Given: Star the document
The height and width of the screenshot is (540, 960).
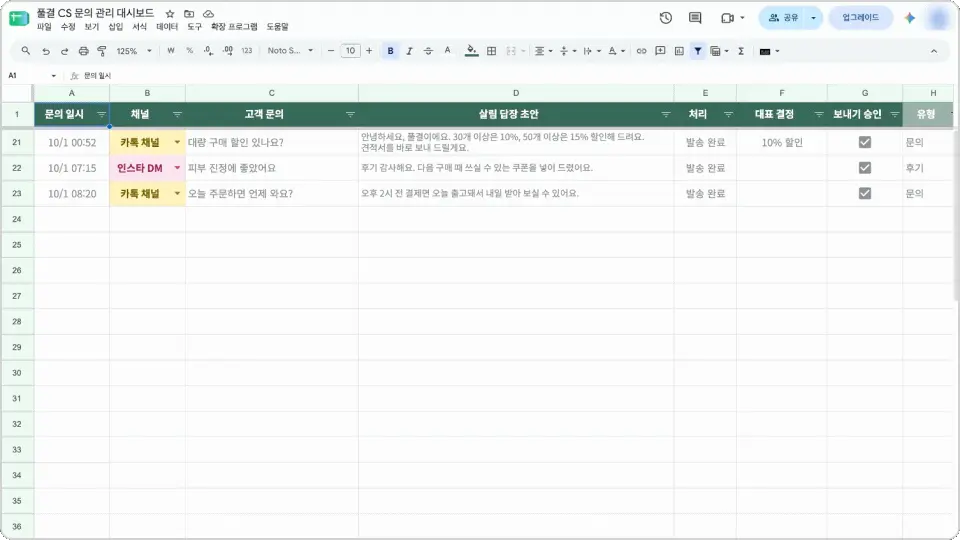Looking at the screenshot, I should 170,13.
